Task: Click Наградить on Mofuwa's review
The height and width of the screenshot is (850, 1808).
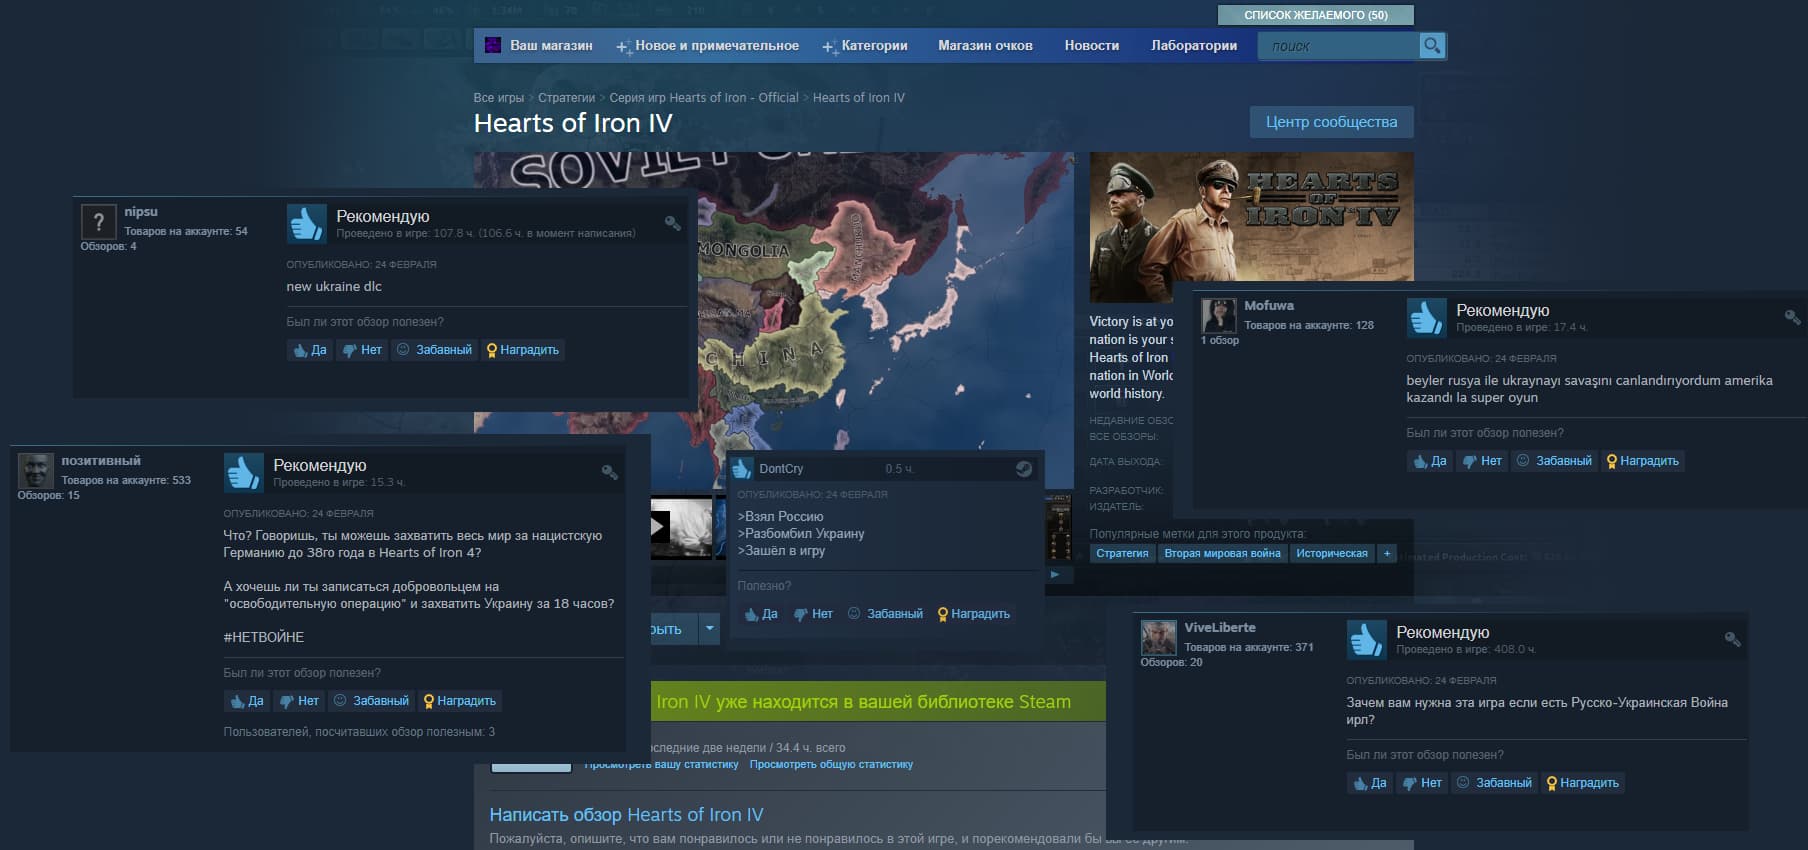Action: tap(1642, 461)
